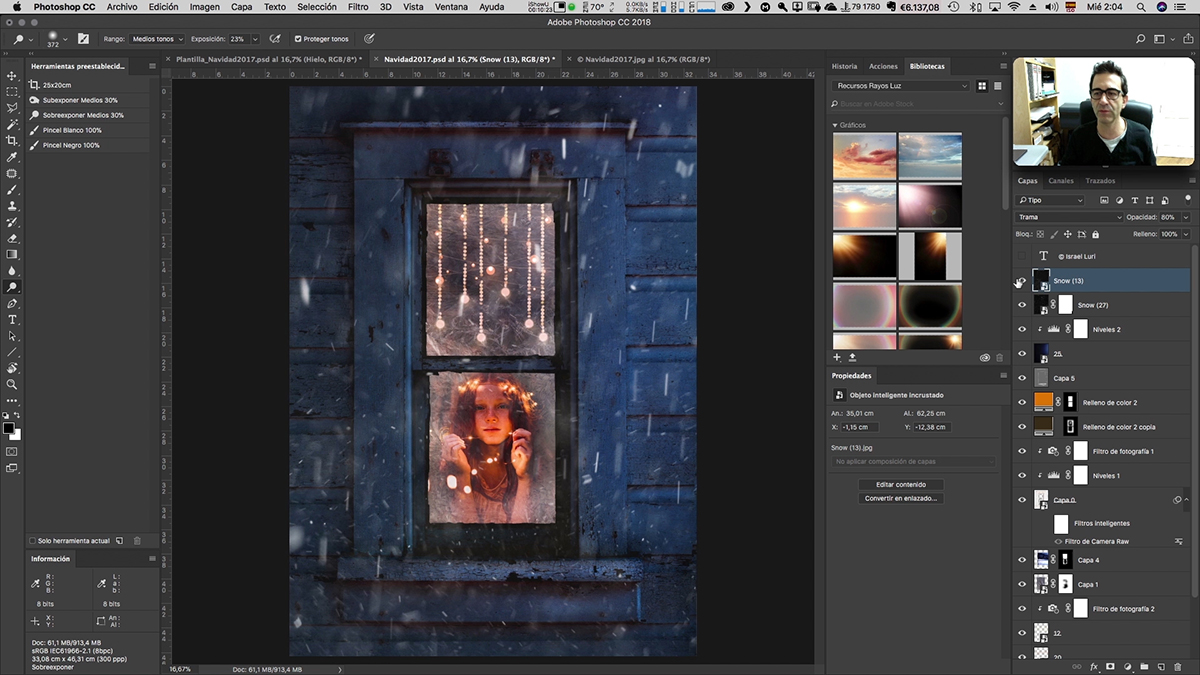Image resolution: width=1200 pixels, height=675 pixels.
Task: Hide the Snow (13) layer
Action: point(1021,281)
